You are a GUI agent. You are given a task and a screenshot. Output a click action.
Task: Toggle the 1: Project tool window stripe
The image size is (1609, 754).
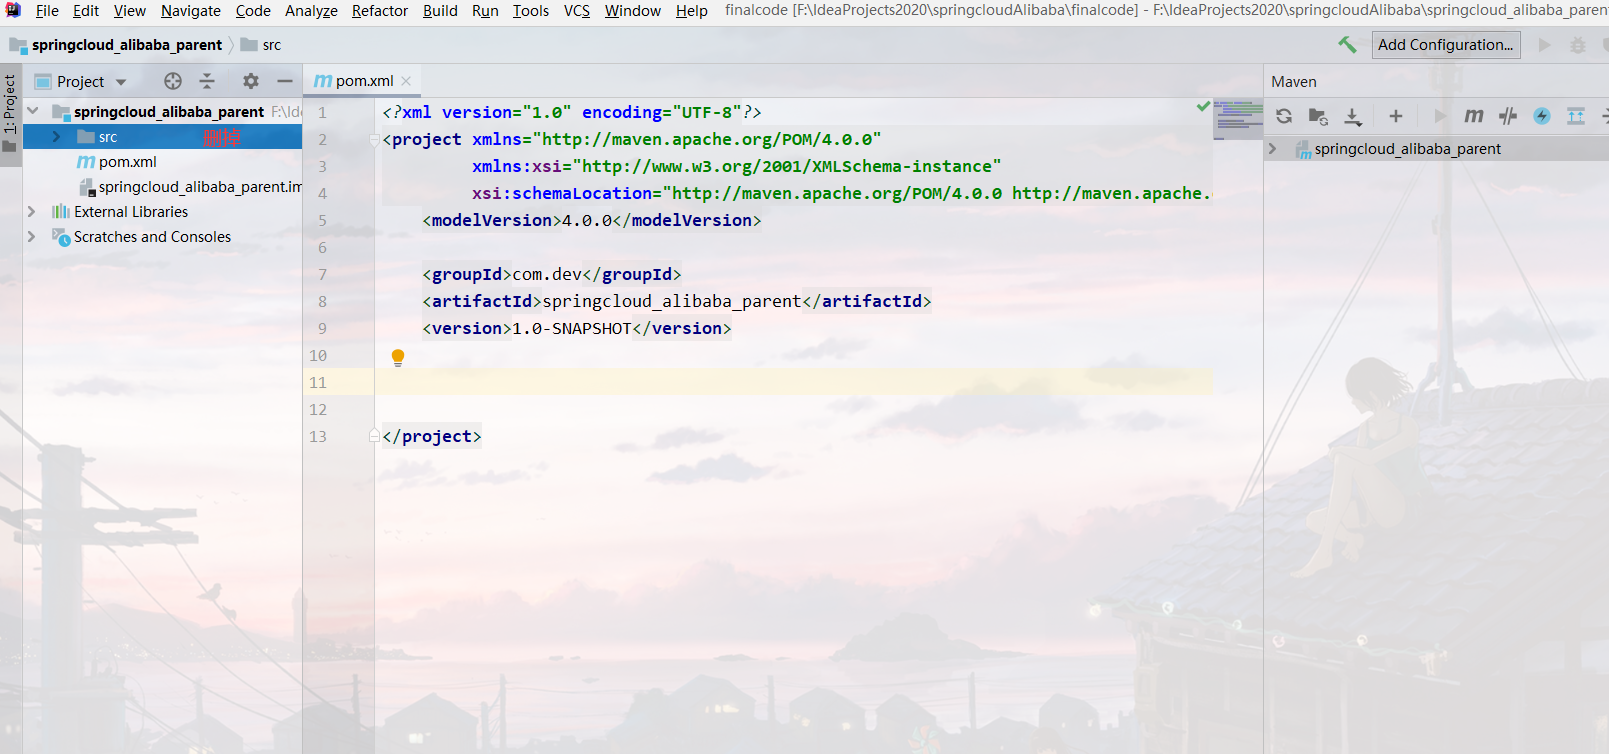click(x=10, y=113)
